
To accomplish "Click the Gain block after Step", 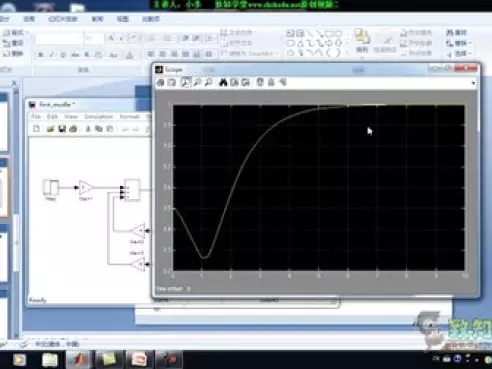I will 85,188.
